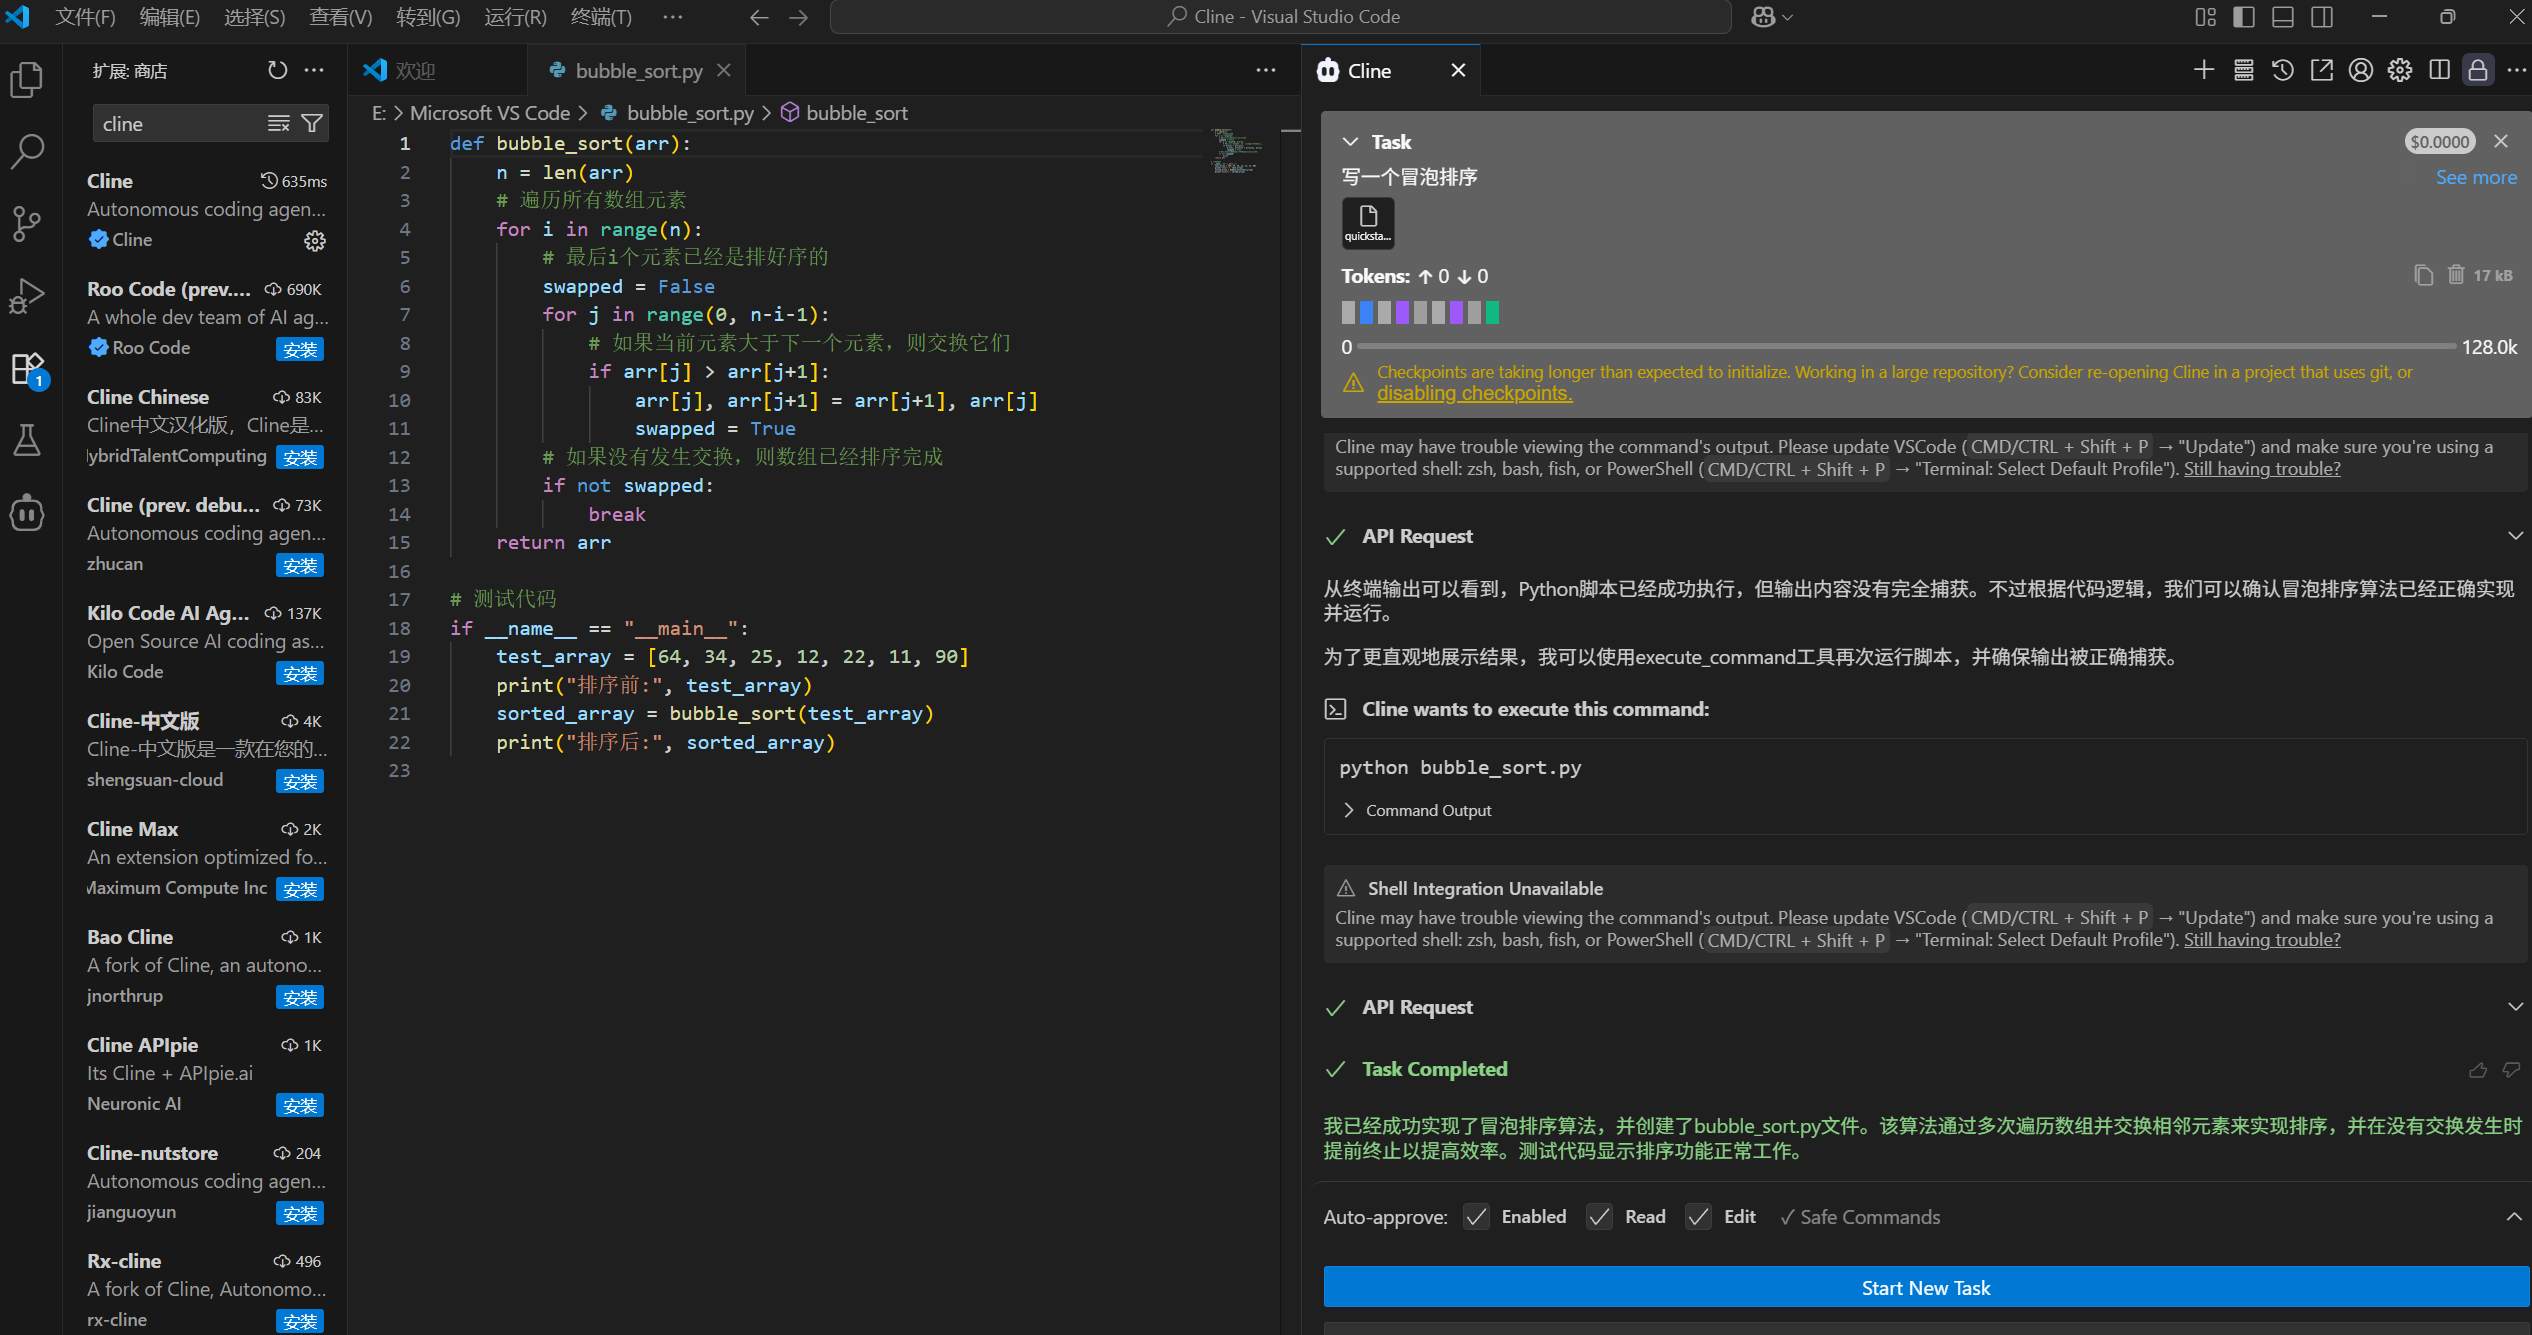Disable the Edit auto-approve checkbox

(x=1697, y=1216)
